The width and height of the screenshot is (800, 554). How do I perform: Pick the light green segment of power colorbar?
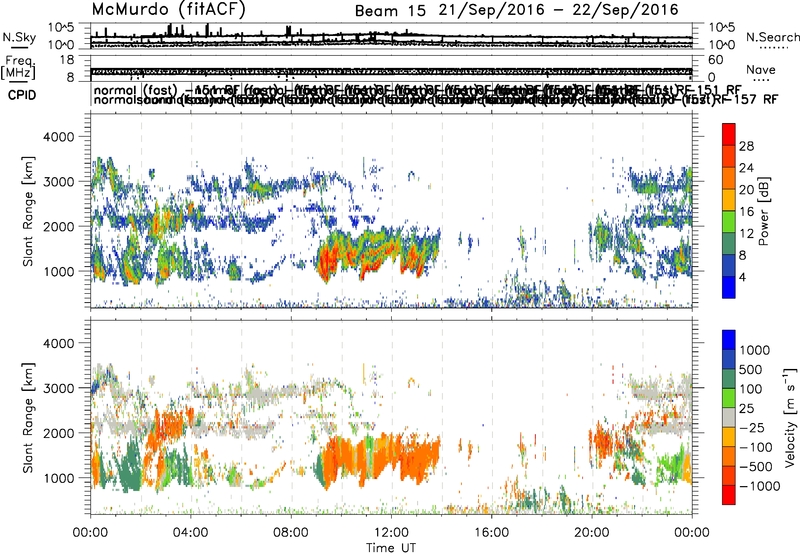729,222
